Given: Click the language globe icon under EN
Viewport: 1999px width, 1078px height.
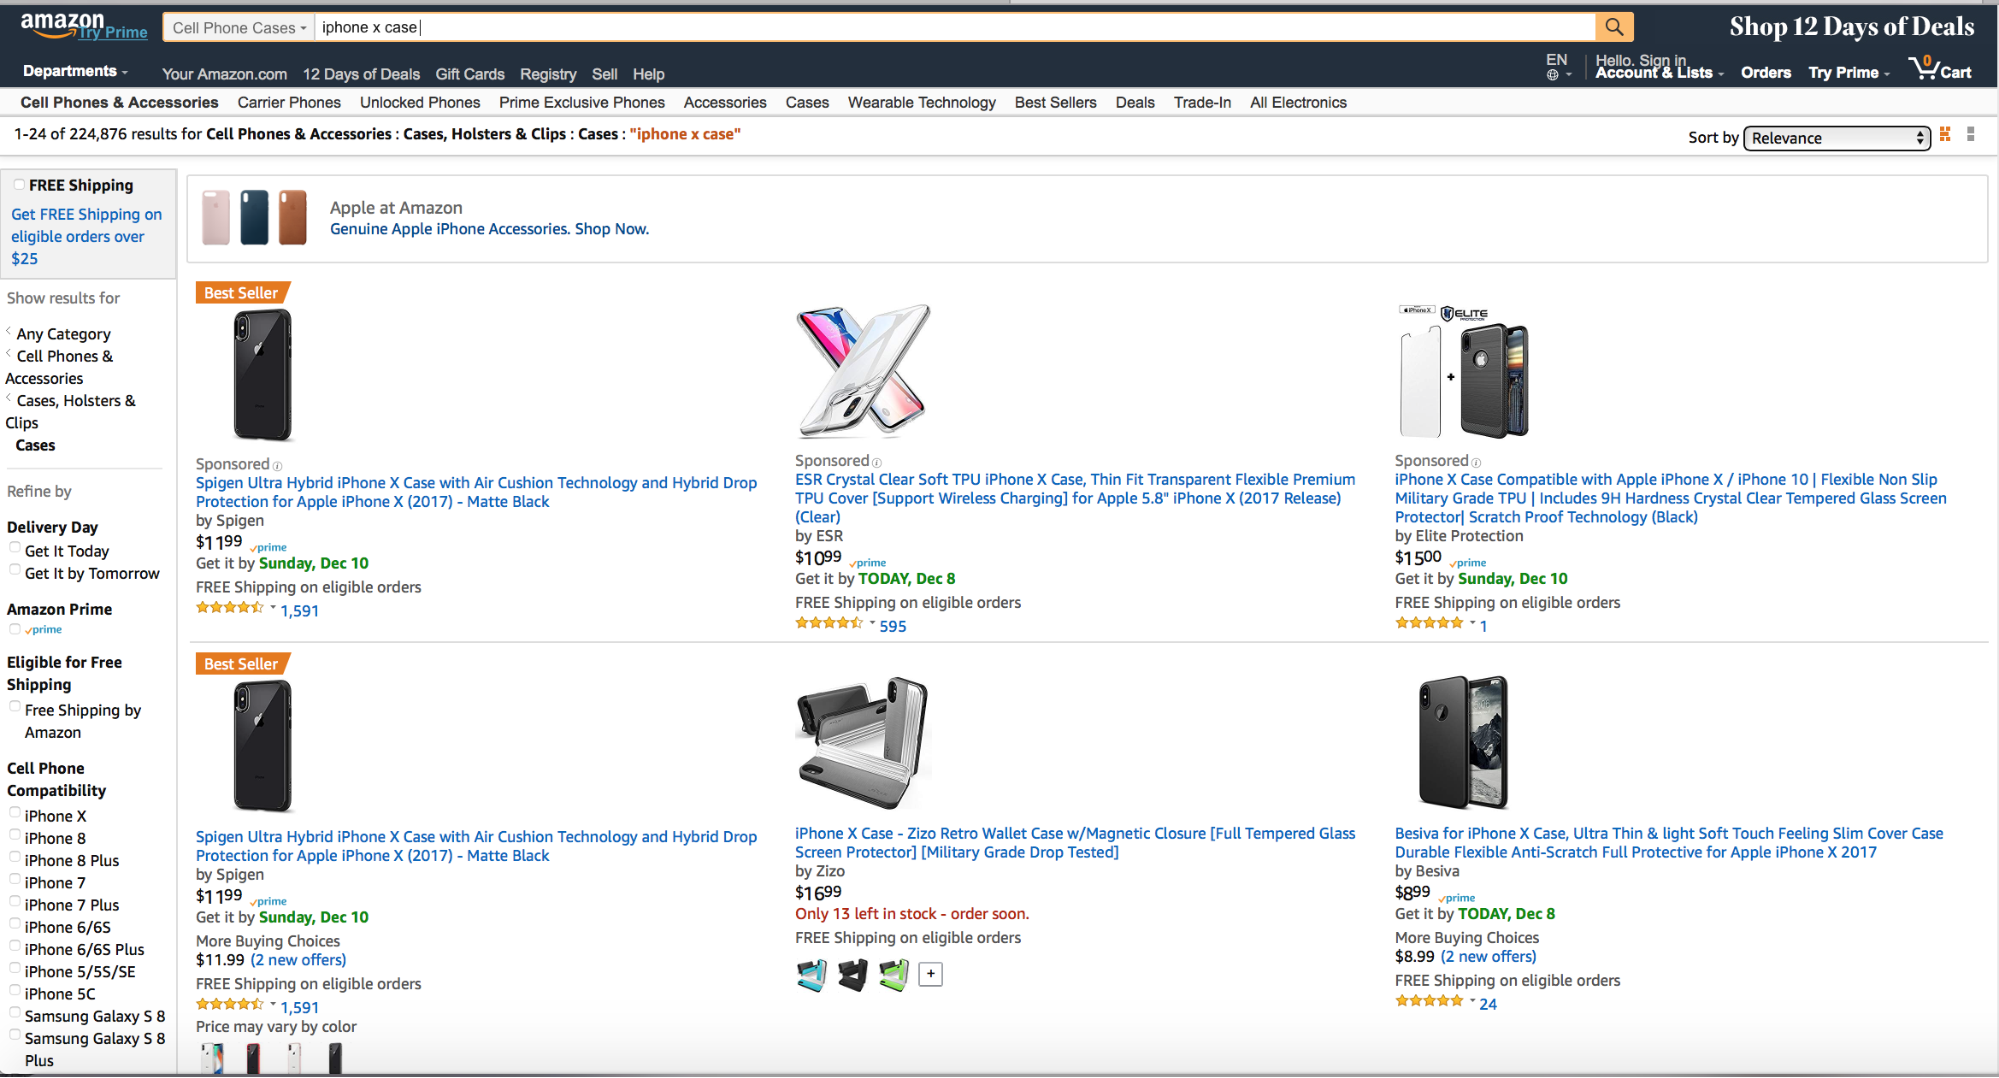Looking at the screenshot, I should [x=1552, y=74].
